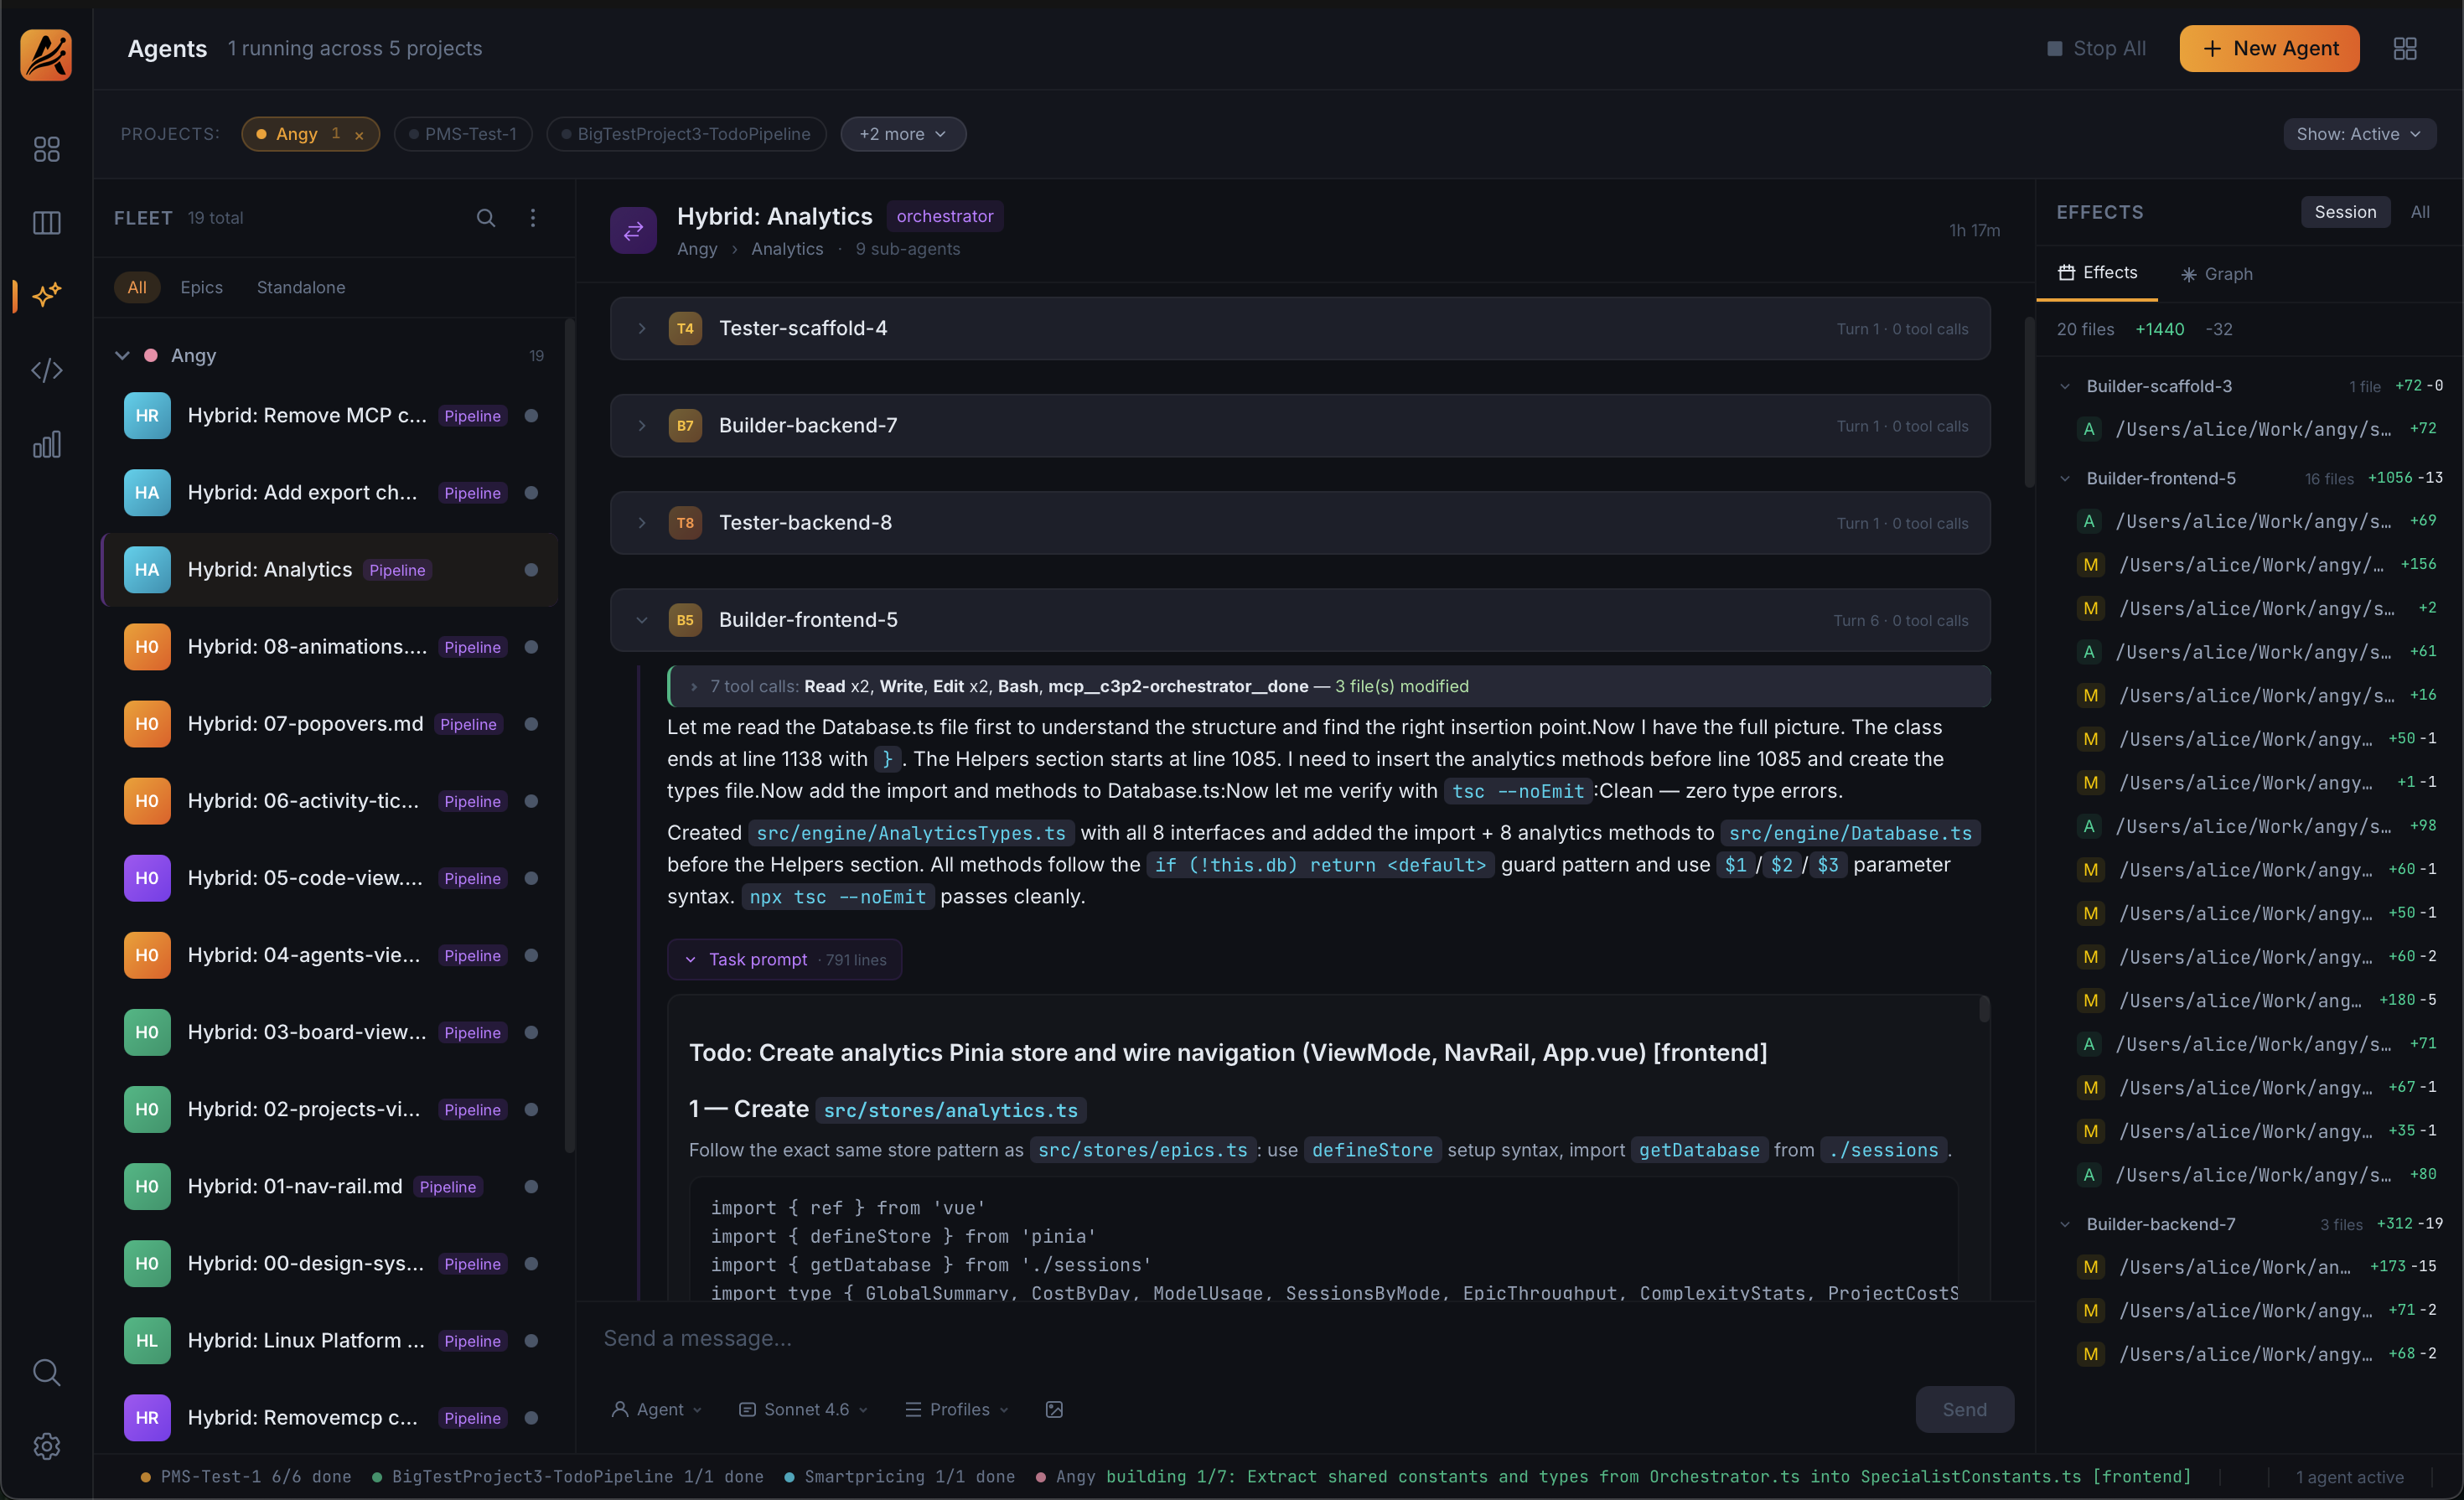Viewport: 2464px width, 1500px height.
Task: Remove the Angy project filter chip
Action: pyautogui.click(x=359, y=134)
